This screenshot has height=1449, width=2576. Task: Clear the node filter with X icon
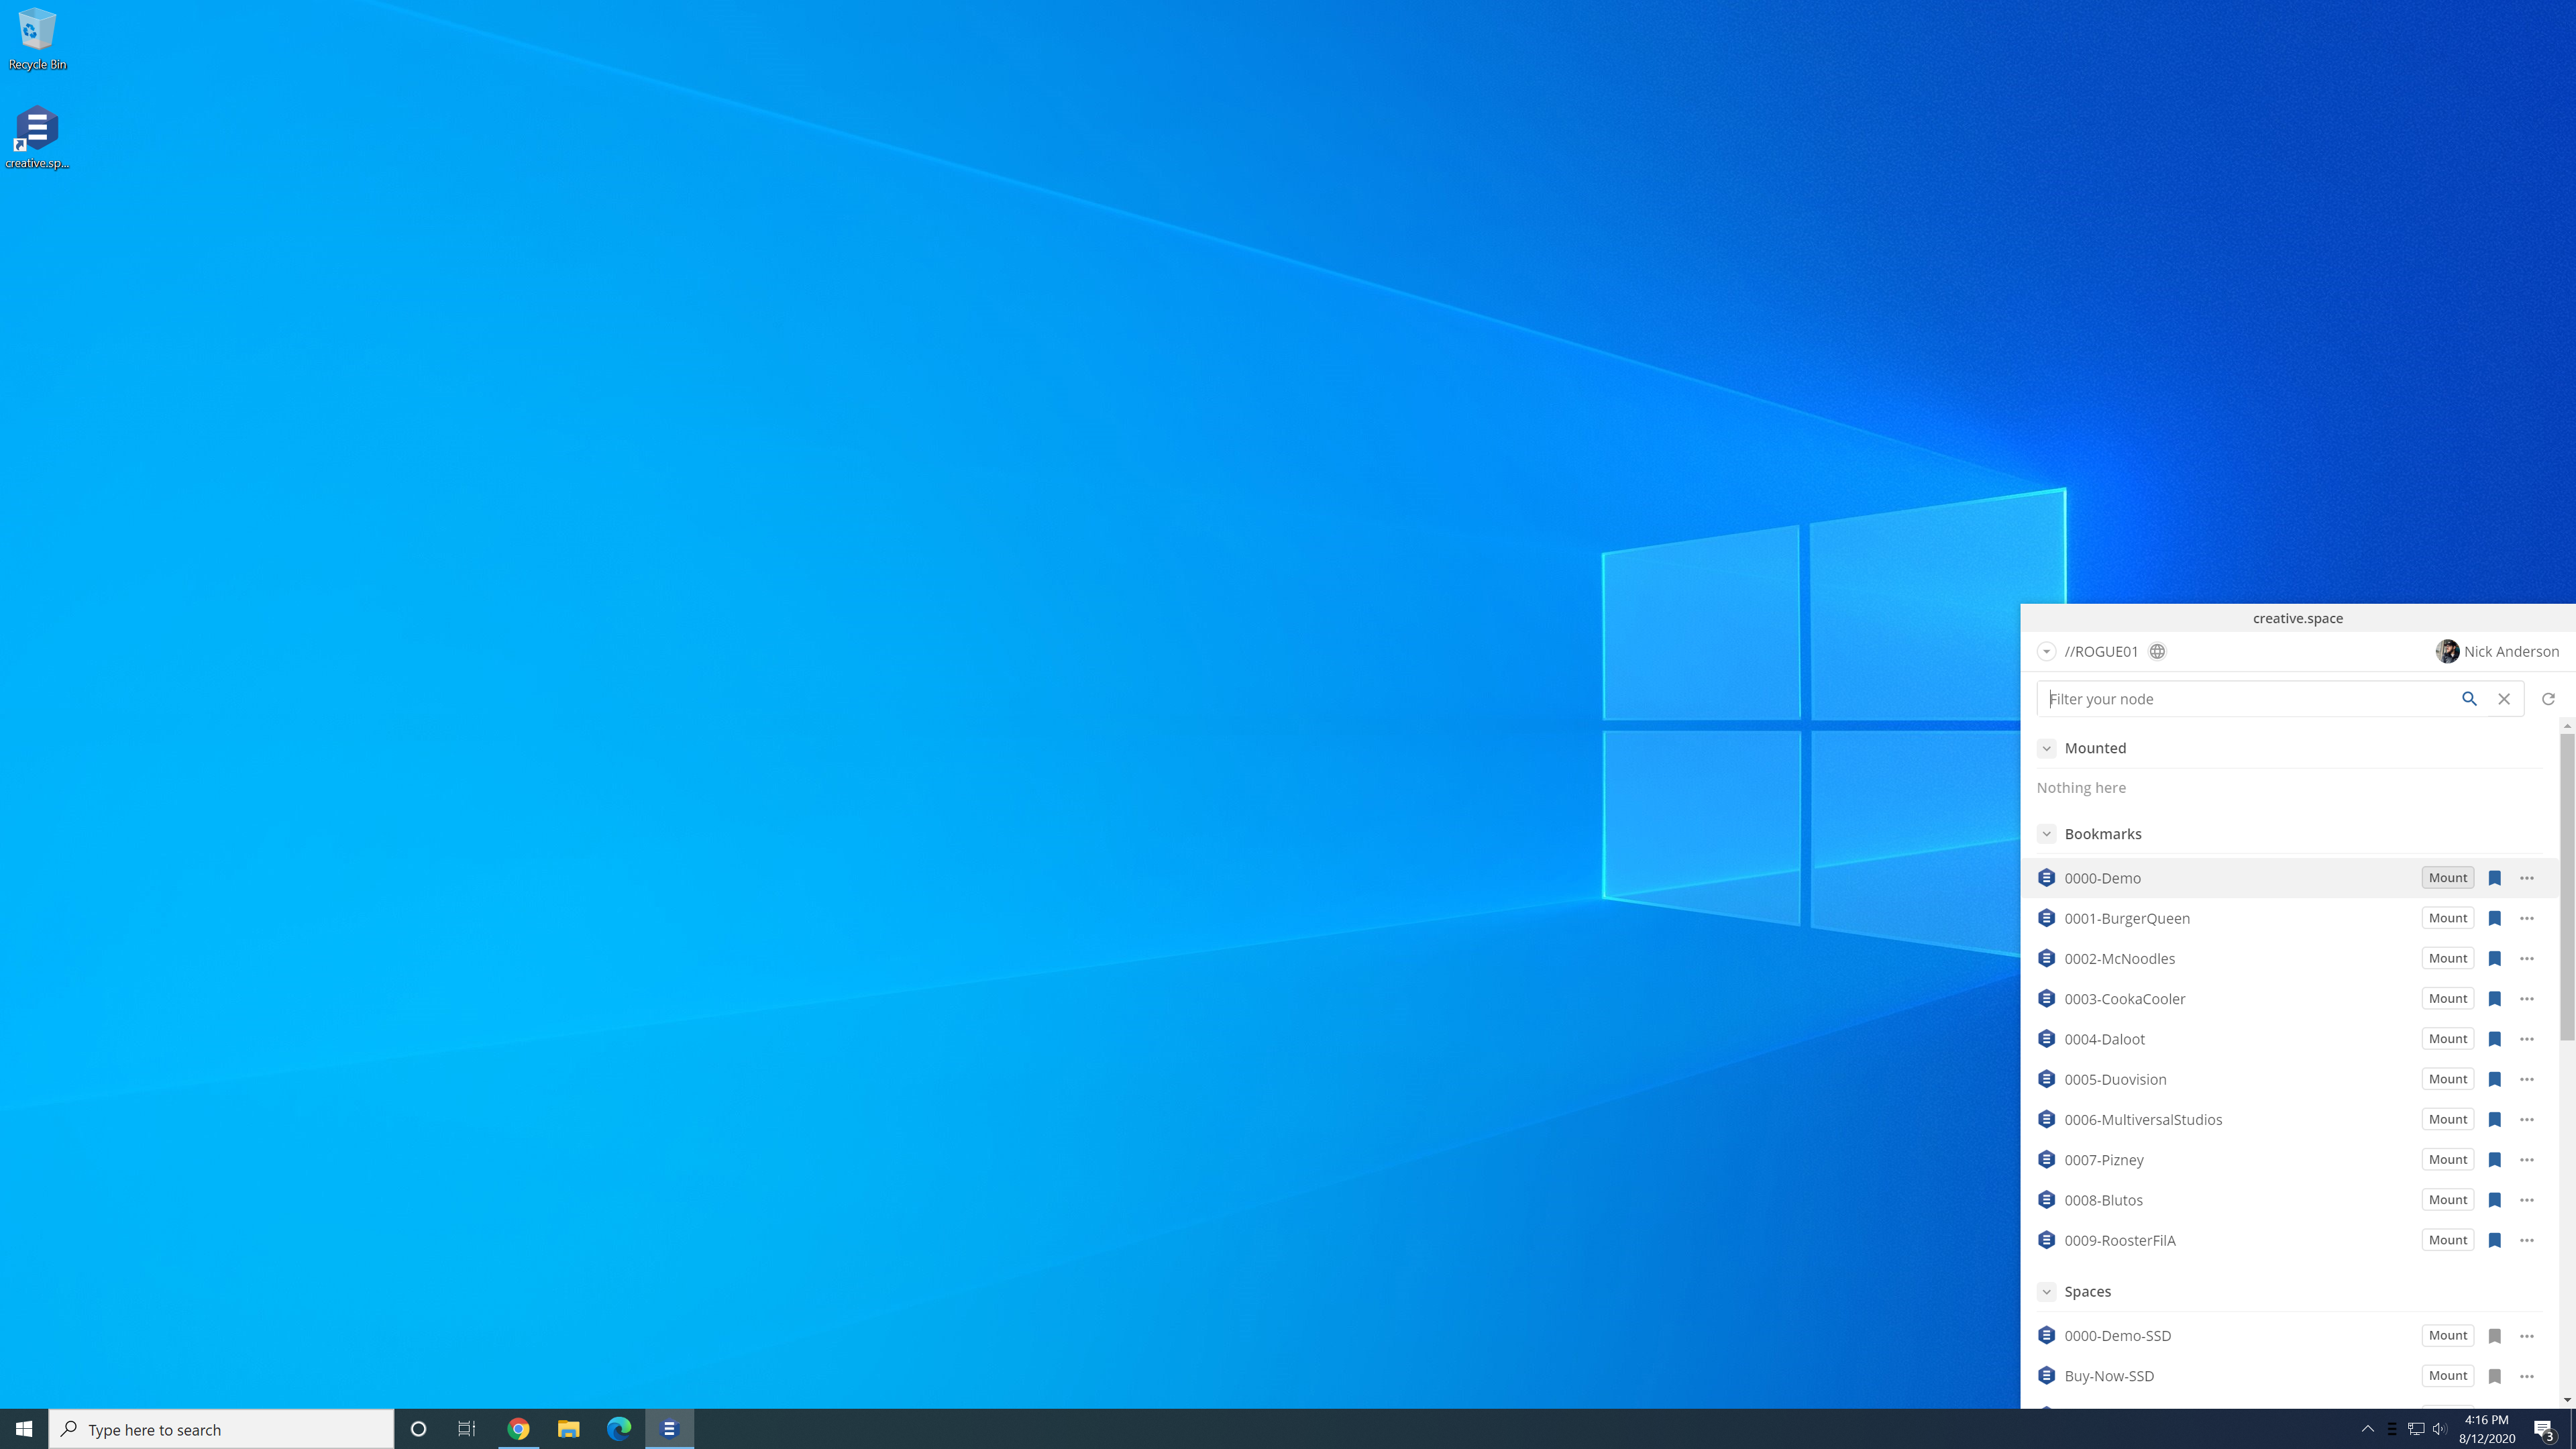2504,699
